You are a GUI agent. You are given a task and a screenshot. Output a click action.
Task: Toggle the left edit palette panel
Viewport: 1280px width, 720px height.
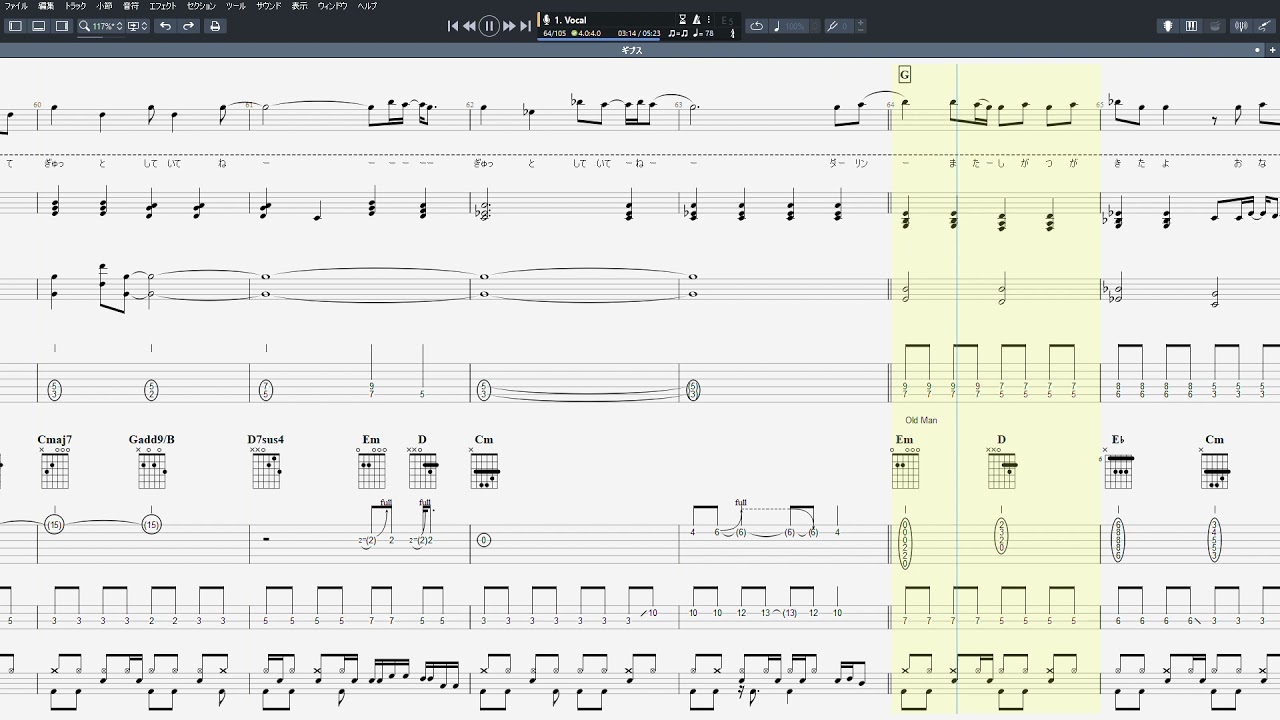click(x=15, y=26)
